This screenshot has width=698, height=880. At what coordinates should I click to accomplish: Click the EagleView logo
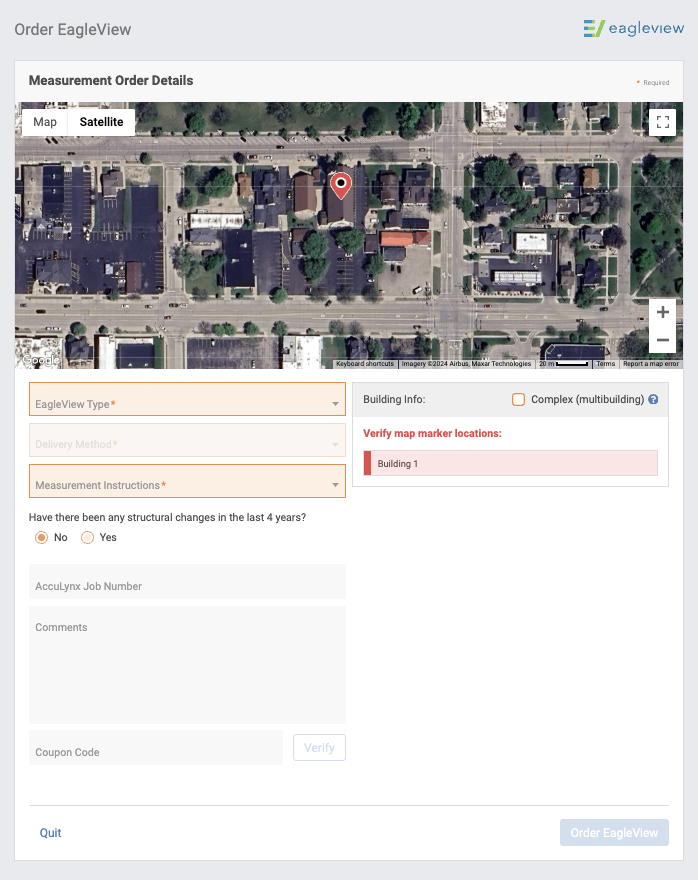click(x=633, y=28)
